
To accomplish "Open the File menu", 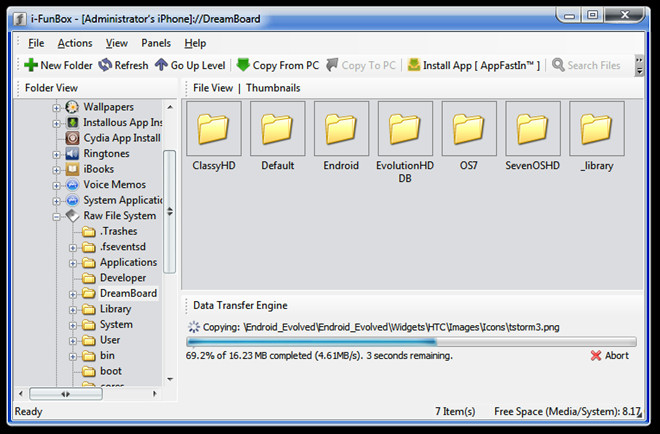I will [36, 43].
